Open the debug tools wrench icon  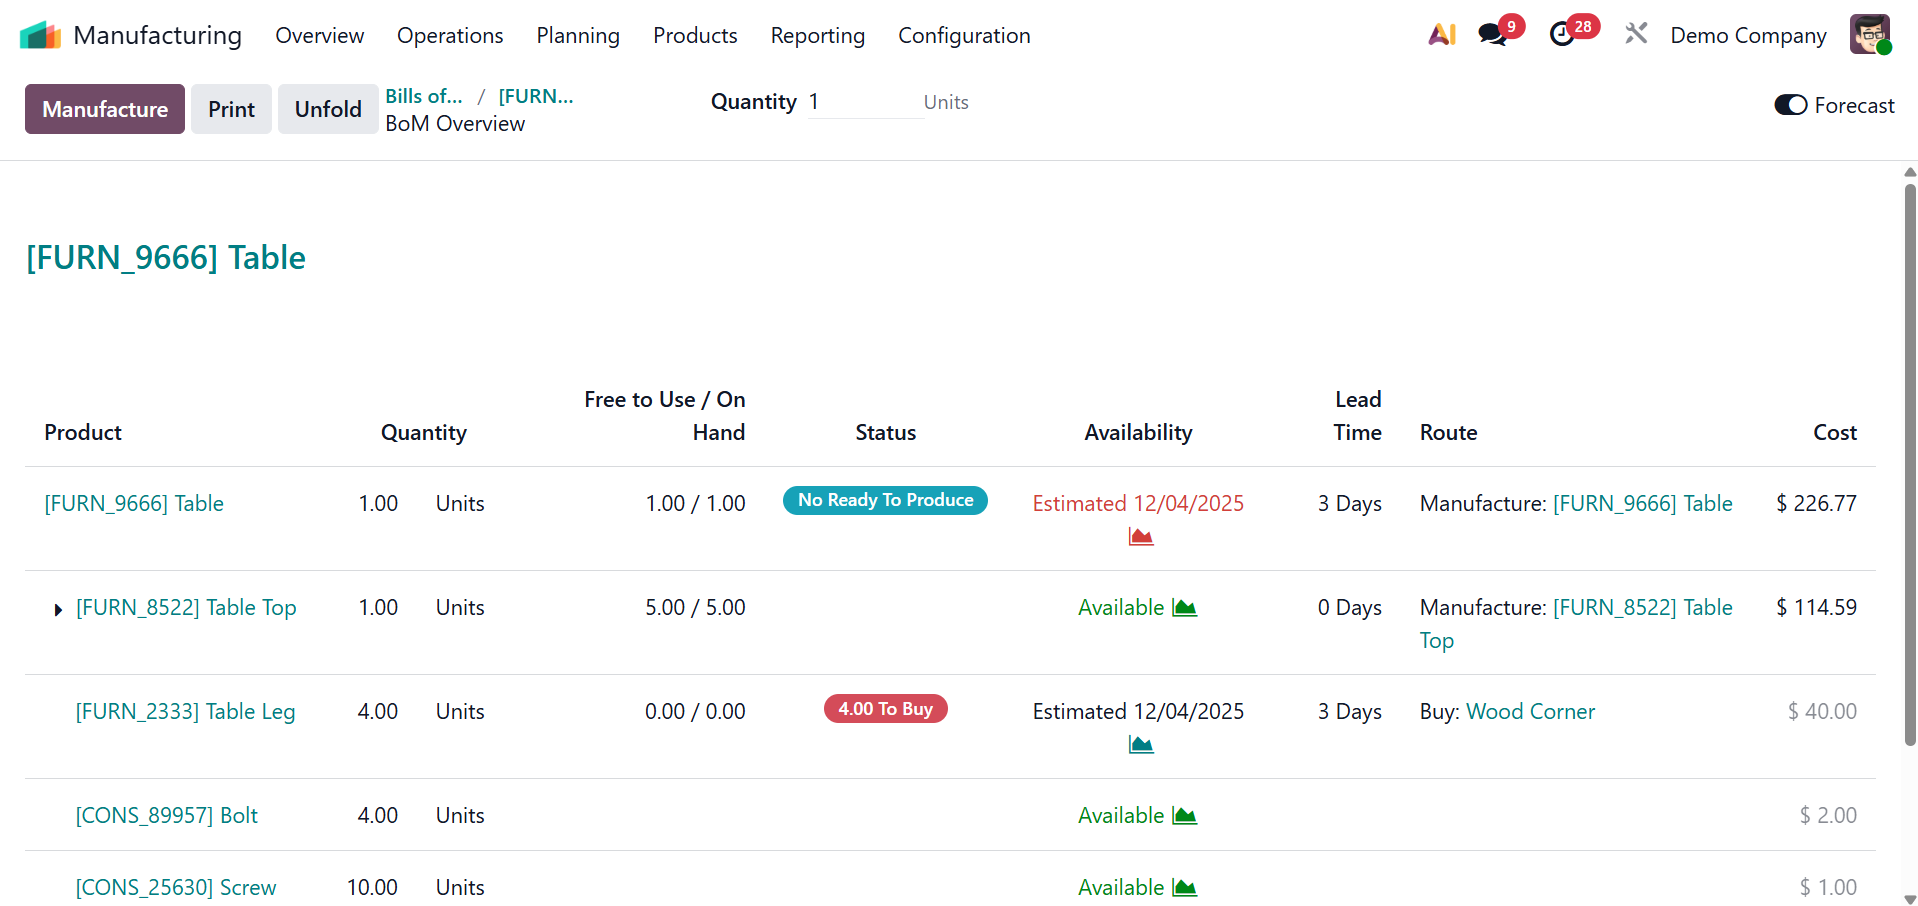click(1636, 34)
